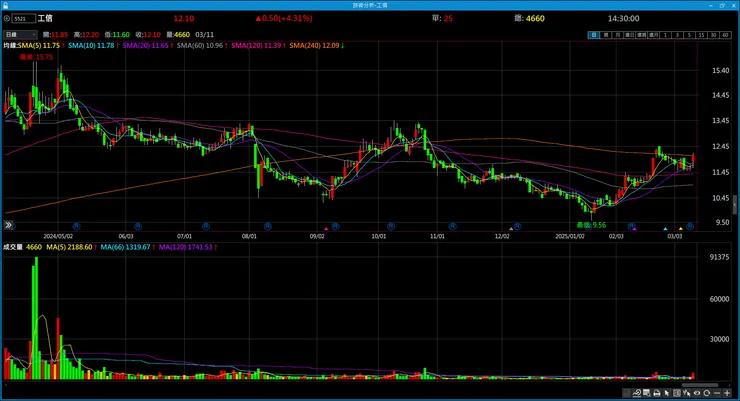Viewport: 740px width, 401px height.
Task: Click the stock code field showing 5521
Action: pyautogui.click(x=24, y=18)
